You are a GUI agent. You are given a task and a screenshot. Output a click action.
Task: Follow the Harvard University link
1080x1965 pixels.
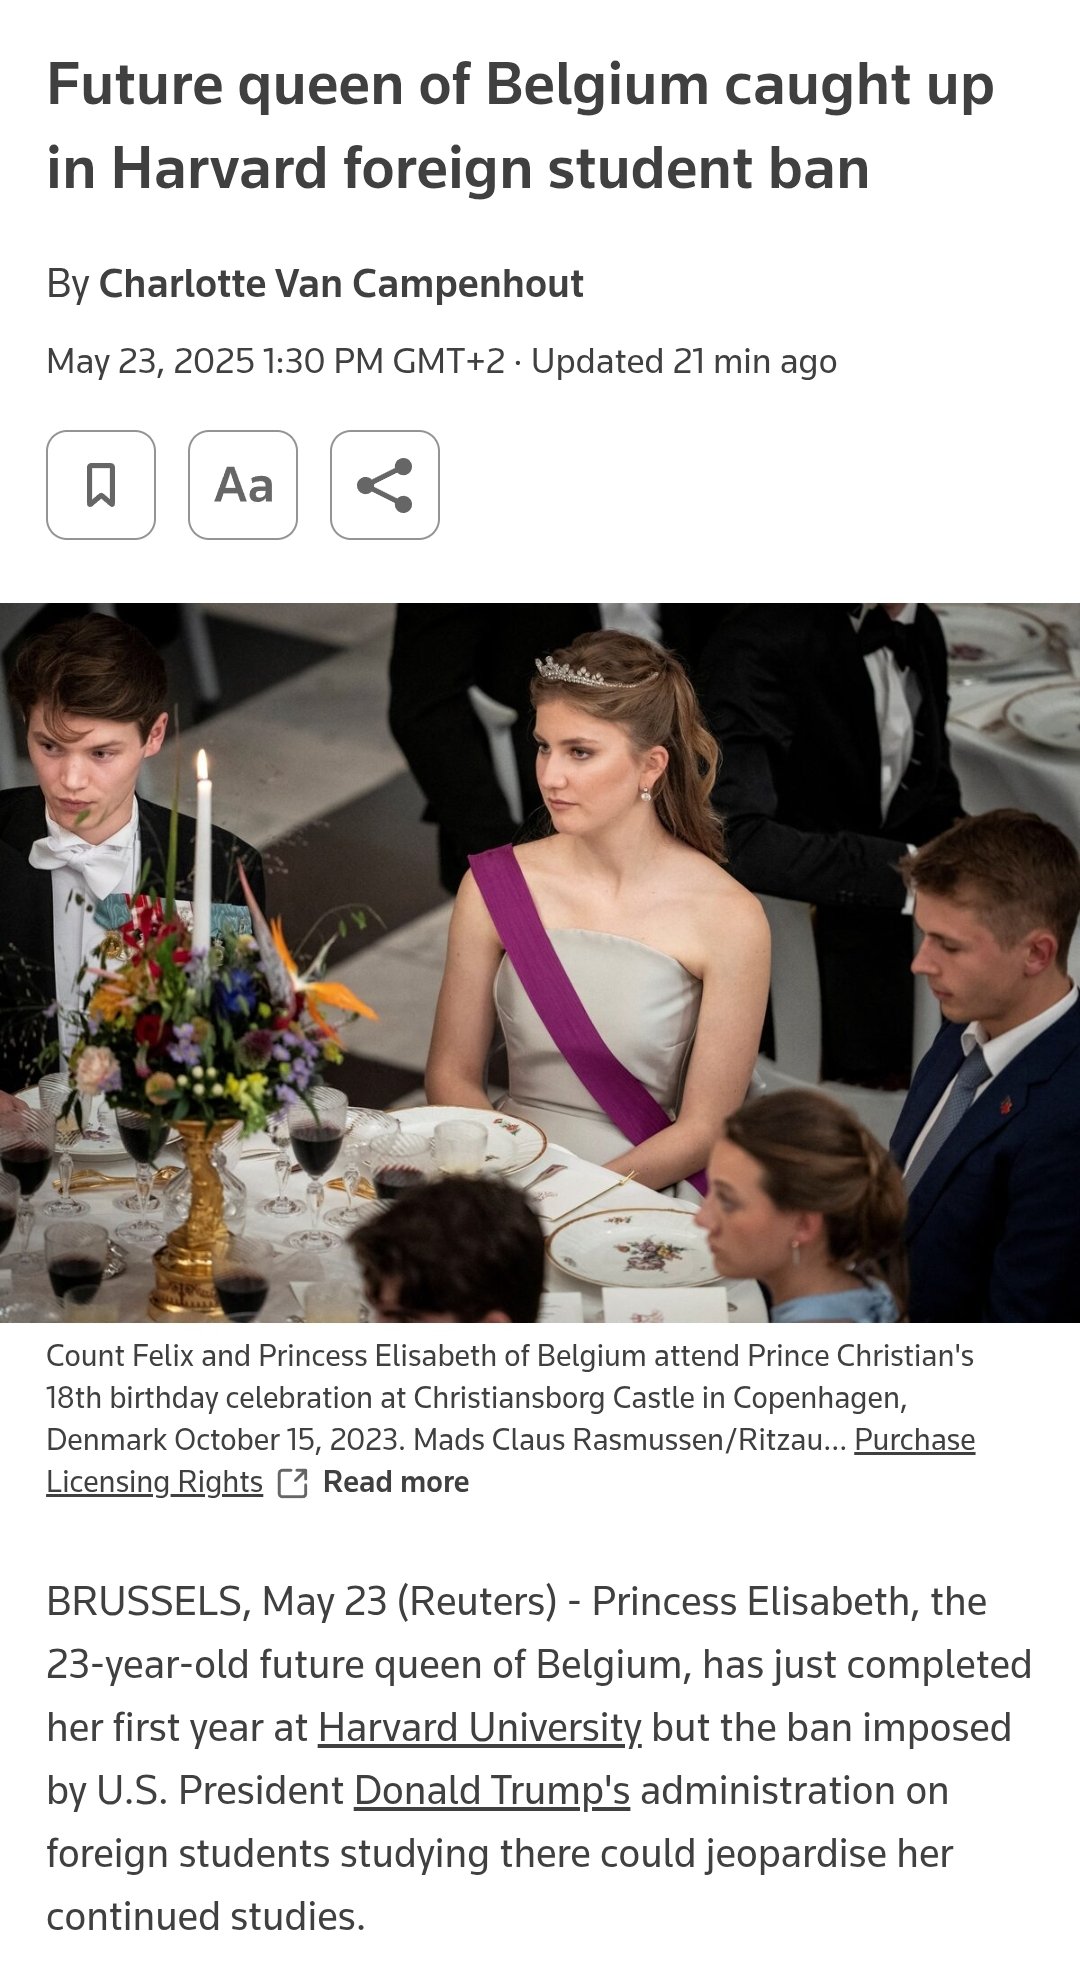(x=480, y=1728)
